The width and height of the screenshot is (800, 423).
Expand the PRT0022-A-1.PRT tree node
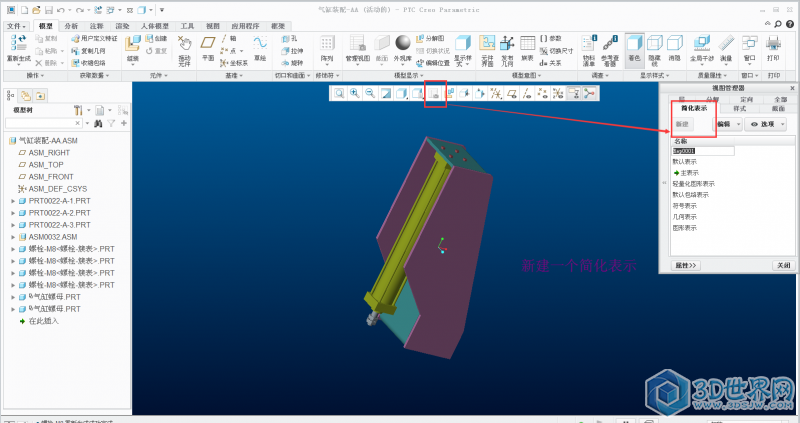pos(12,201)
